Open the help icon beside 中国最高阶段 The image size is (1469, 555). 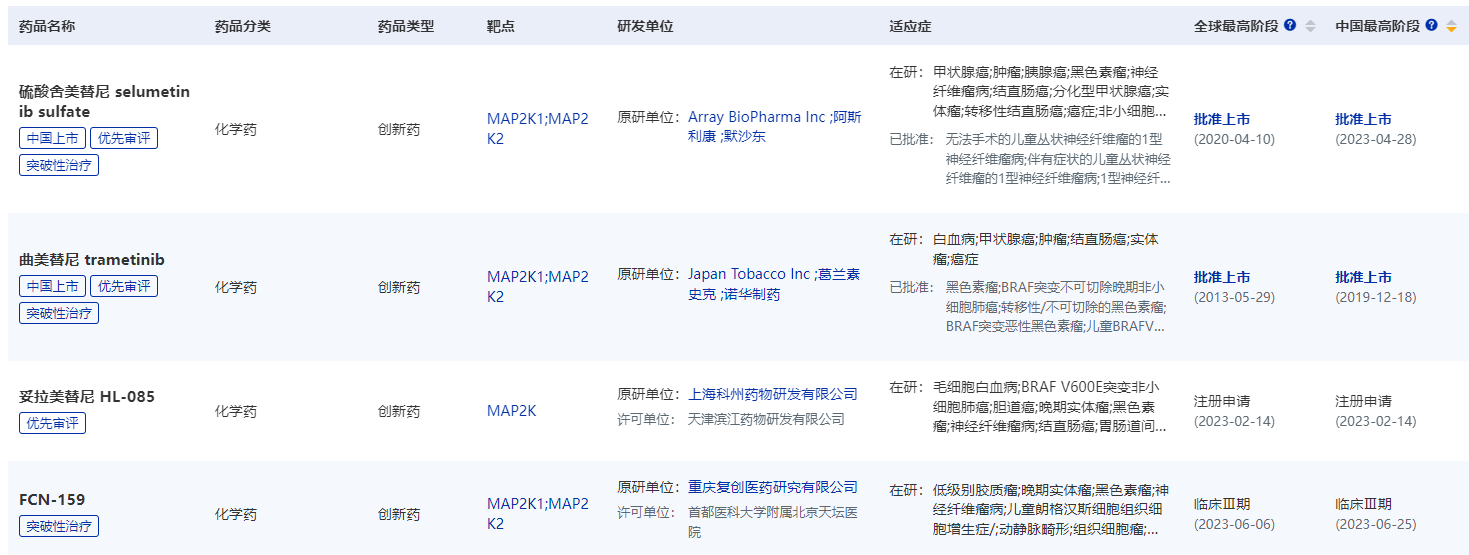[x=1431, y=25]
